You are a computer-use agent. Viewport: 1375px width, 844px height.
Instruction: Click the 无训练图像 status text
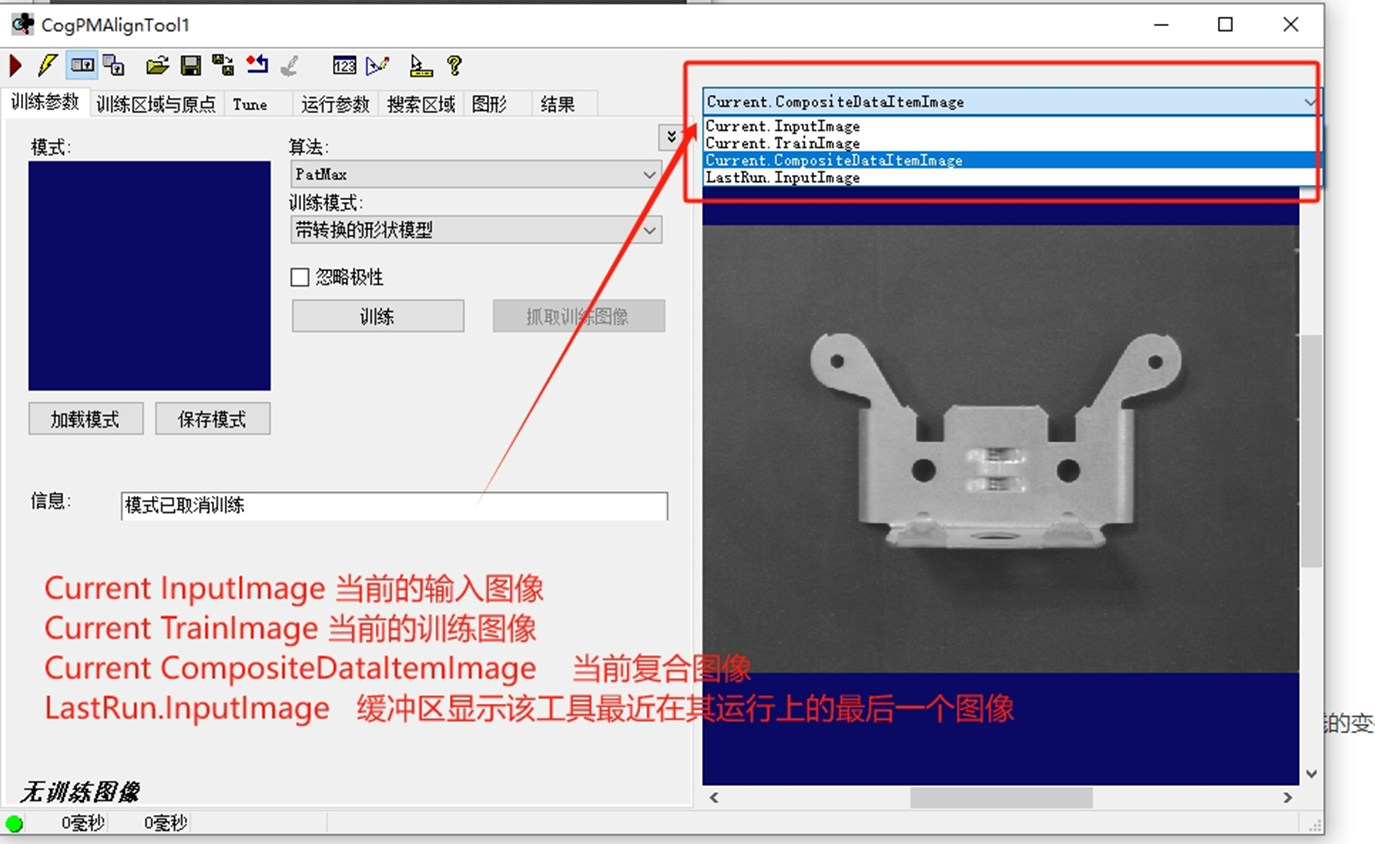point(80,793)
